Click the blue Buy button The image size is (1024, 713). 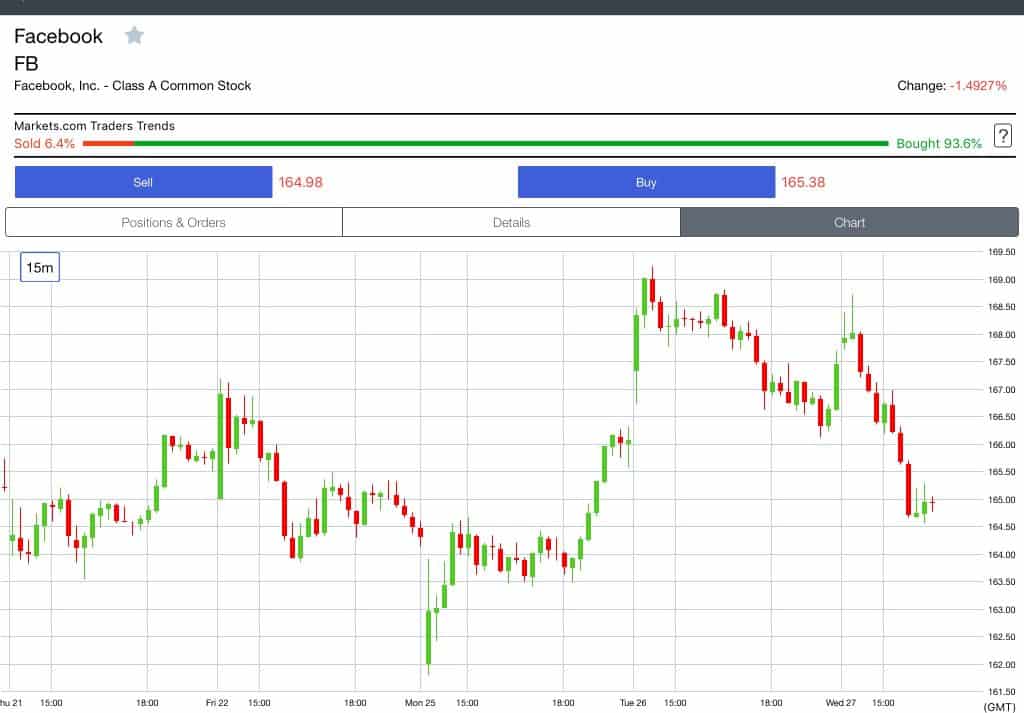[646, 182]
